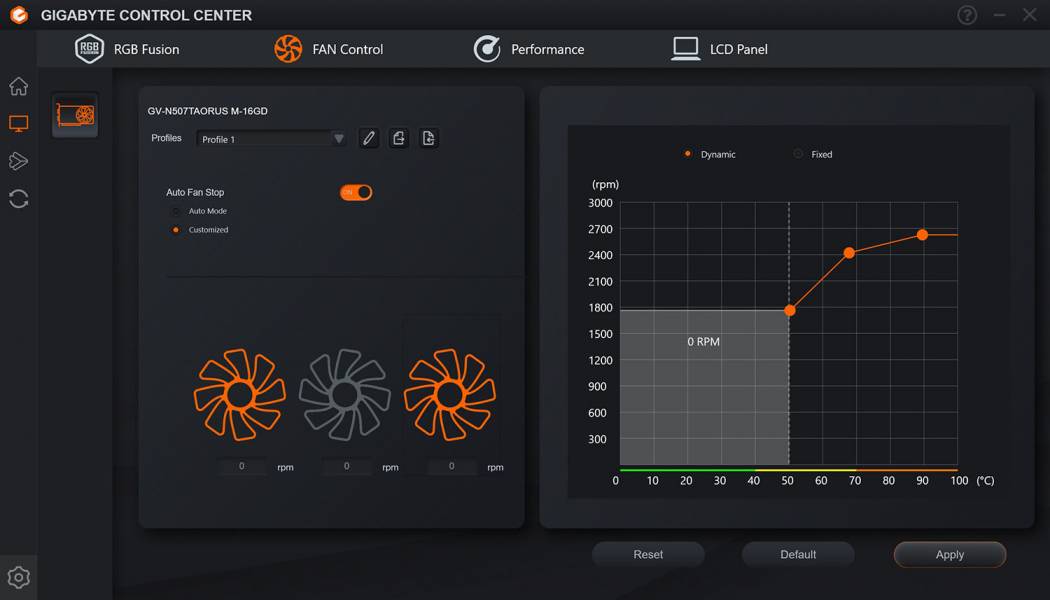The height and width of the screenshot is (600, 1050).
Task: Click the 100 temperature axis value
Action: point(960,480)
